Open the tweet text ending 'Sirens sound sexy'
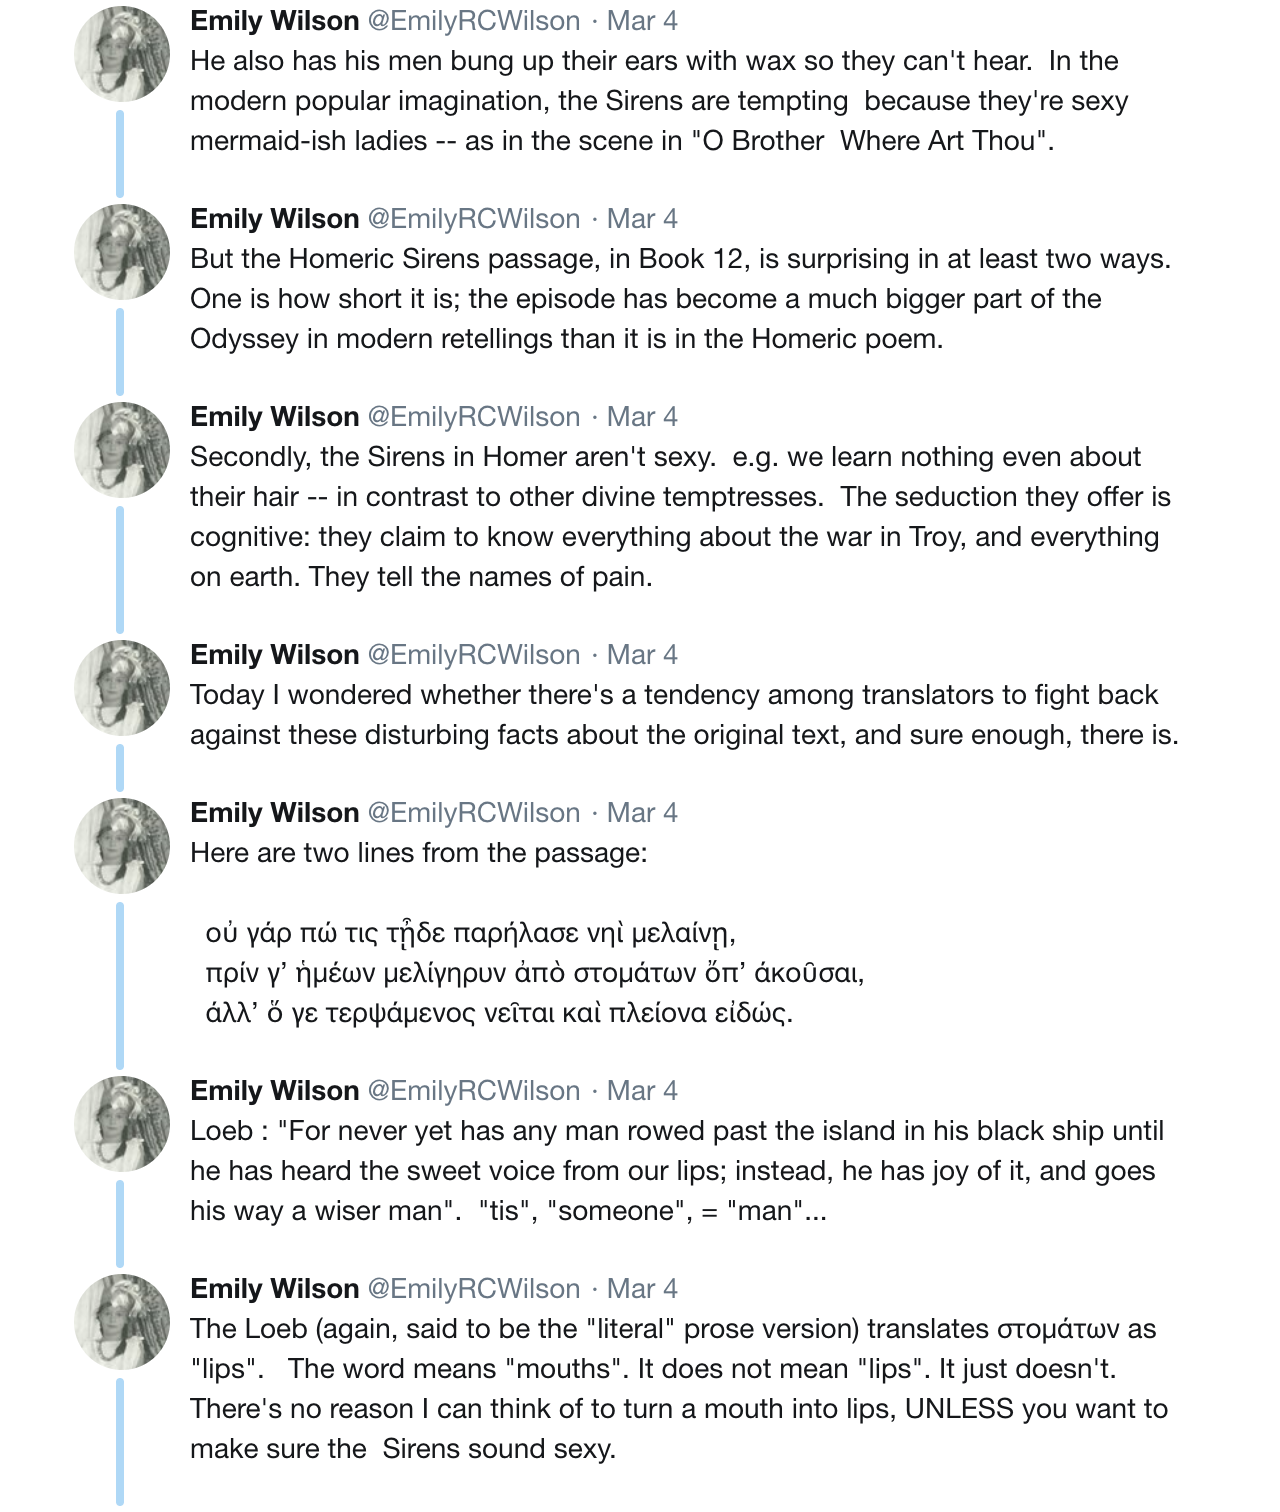This screenshot has height=1512, width=1280. 678,1389
